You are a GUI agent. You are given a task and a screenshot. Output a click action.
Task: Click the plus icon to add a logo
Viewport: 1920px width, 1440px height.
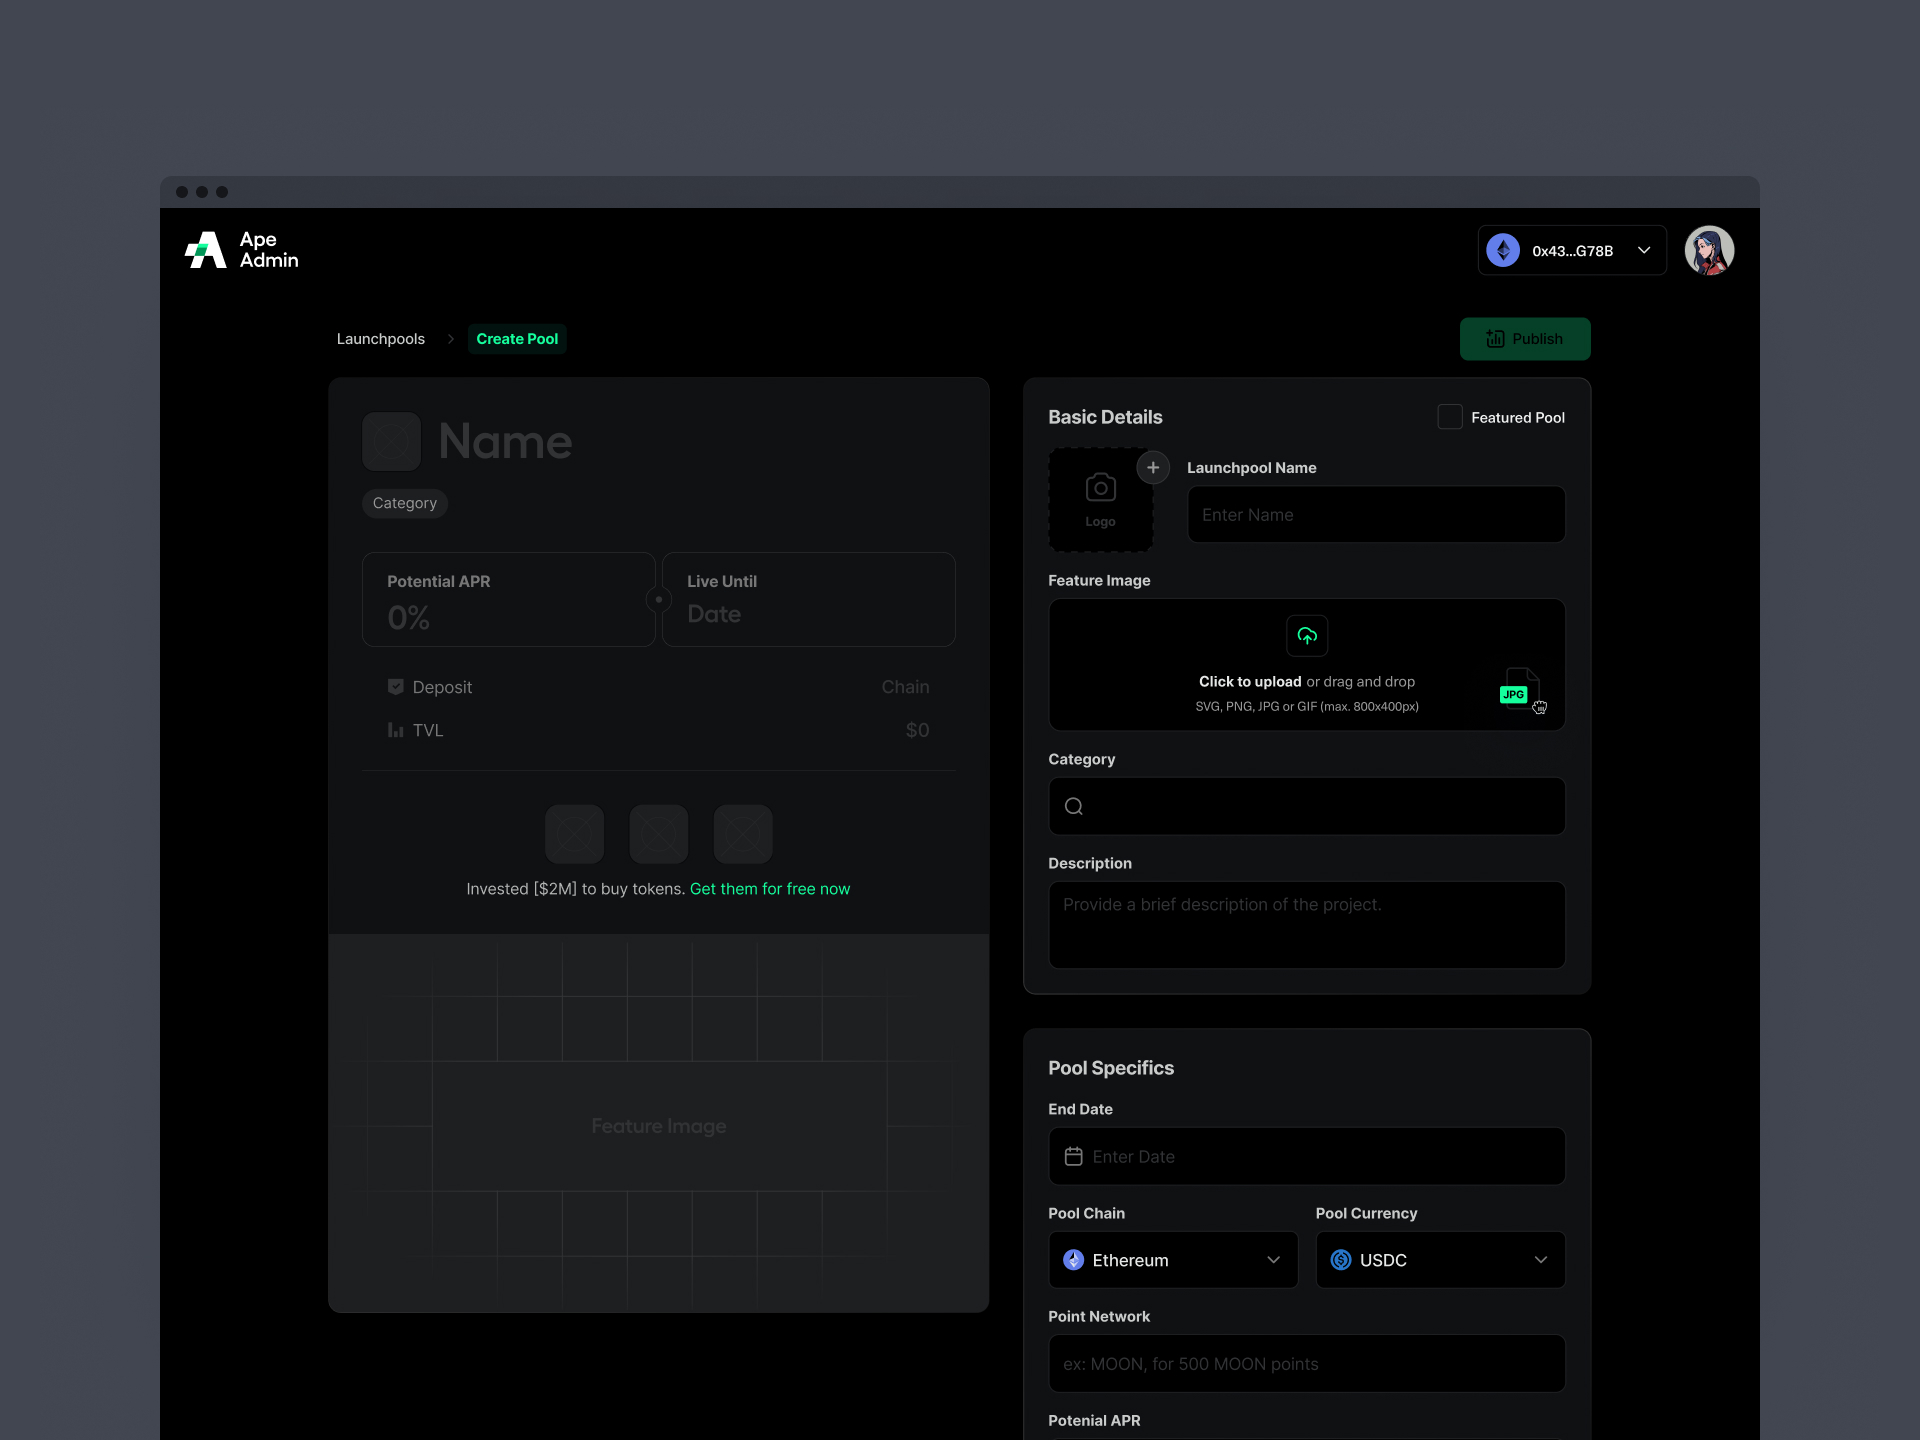coord(1153,467)
